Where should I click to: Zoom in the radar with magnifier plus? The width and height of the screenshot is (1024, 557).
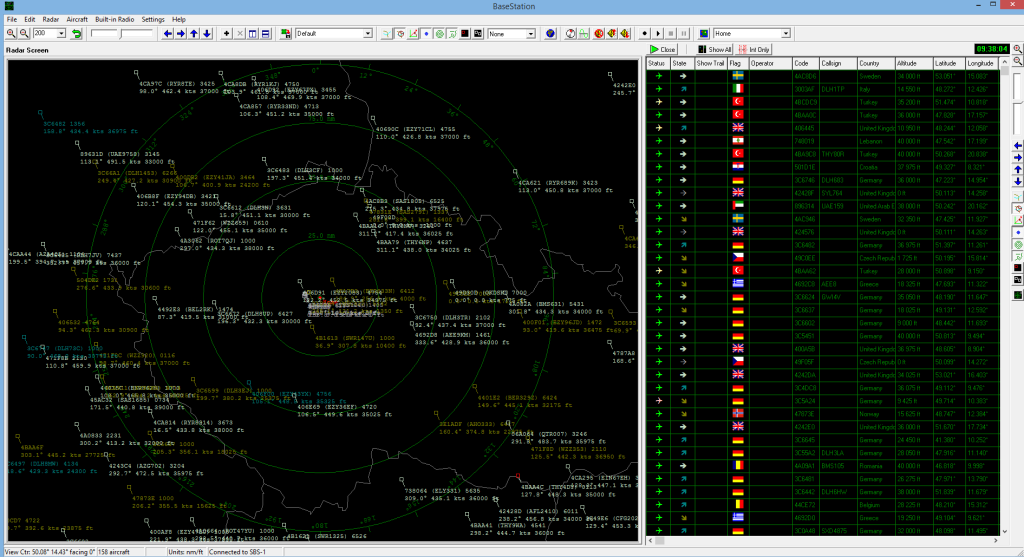(x=11, y=33)
